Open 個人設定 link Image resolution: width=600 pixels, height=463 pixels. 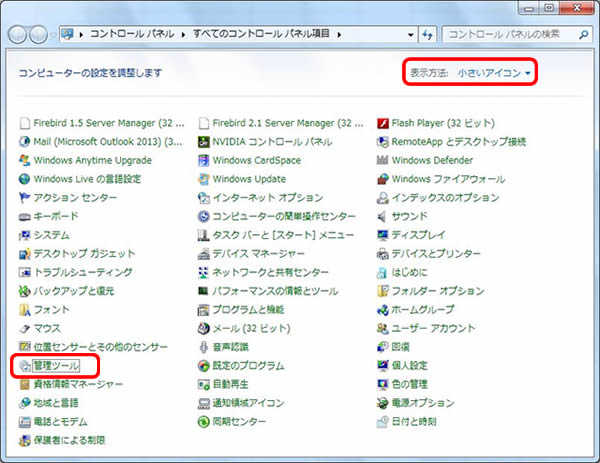pyautogui.click(x=409, y=366)
